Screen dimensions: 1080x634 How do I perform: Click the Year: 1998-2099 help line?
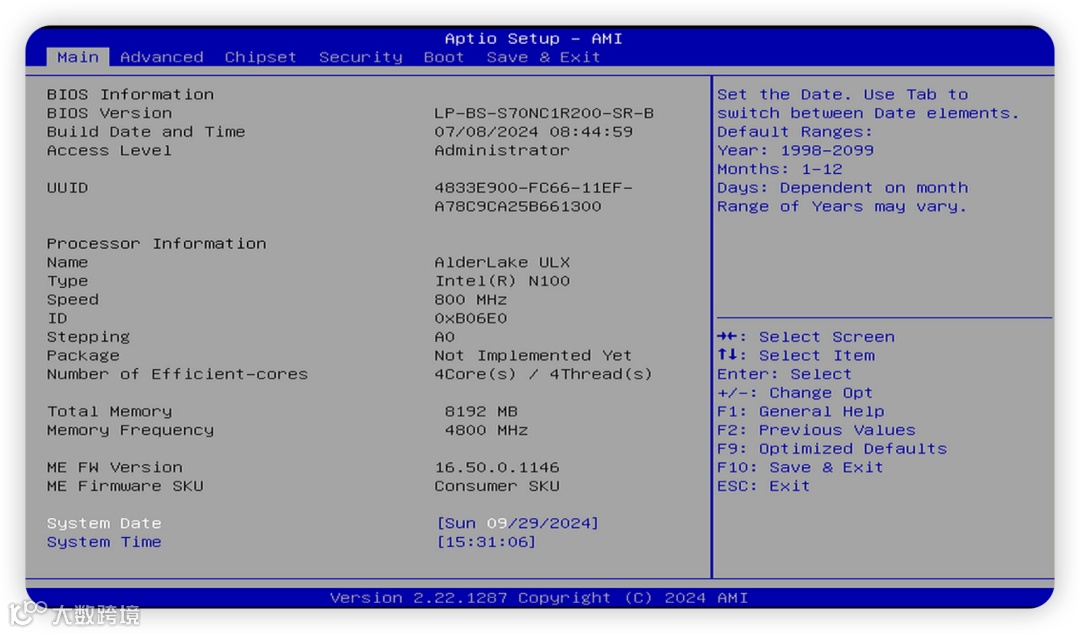tap(796, 150)
